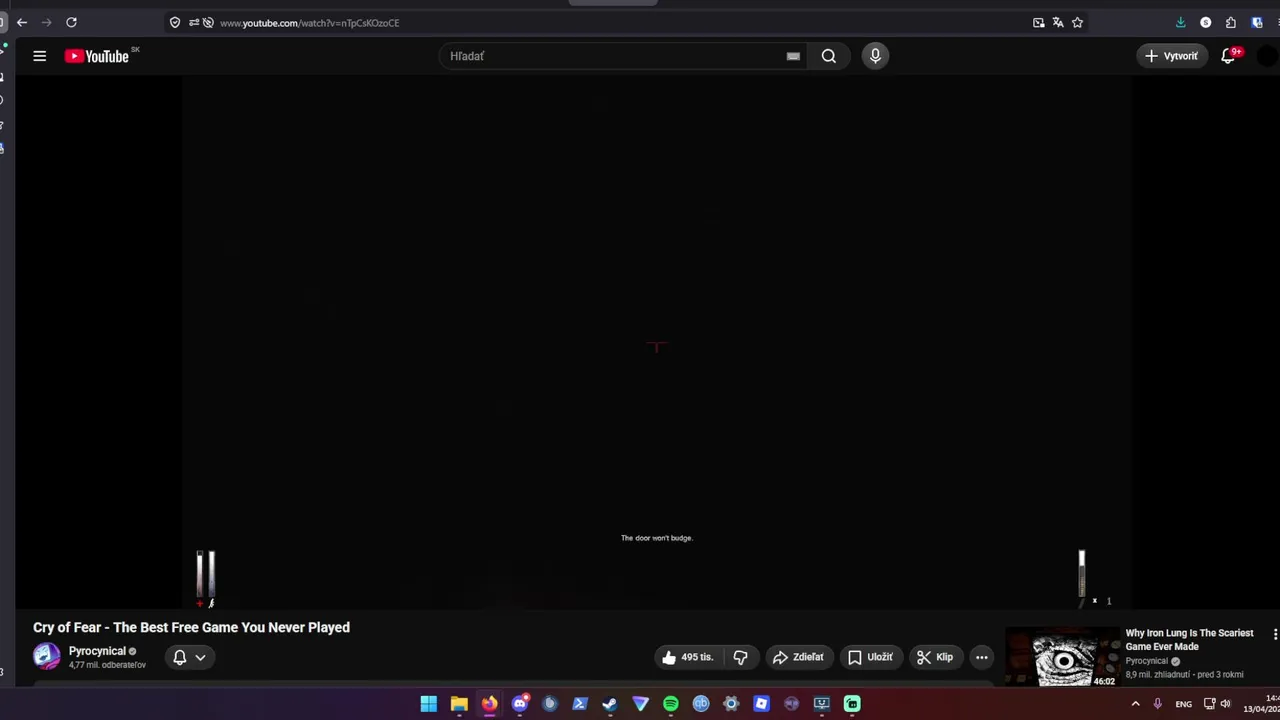
Task: Show hidden system tray icons
Action: point(1135,704)
